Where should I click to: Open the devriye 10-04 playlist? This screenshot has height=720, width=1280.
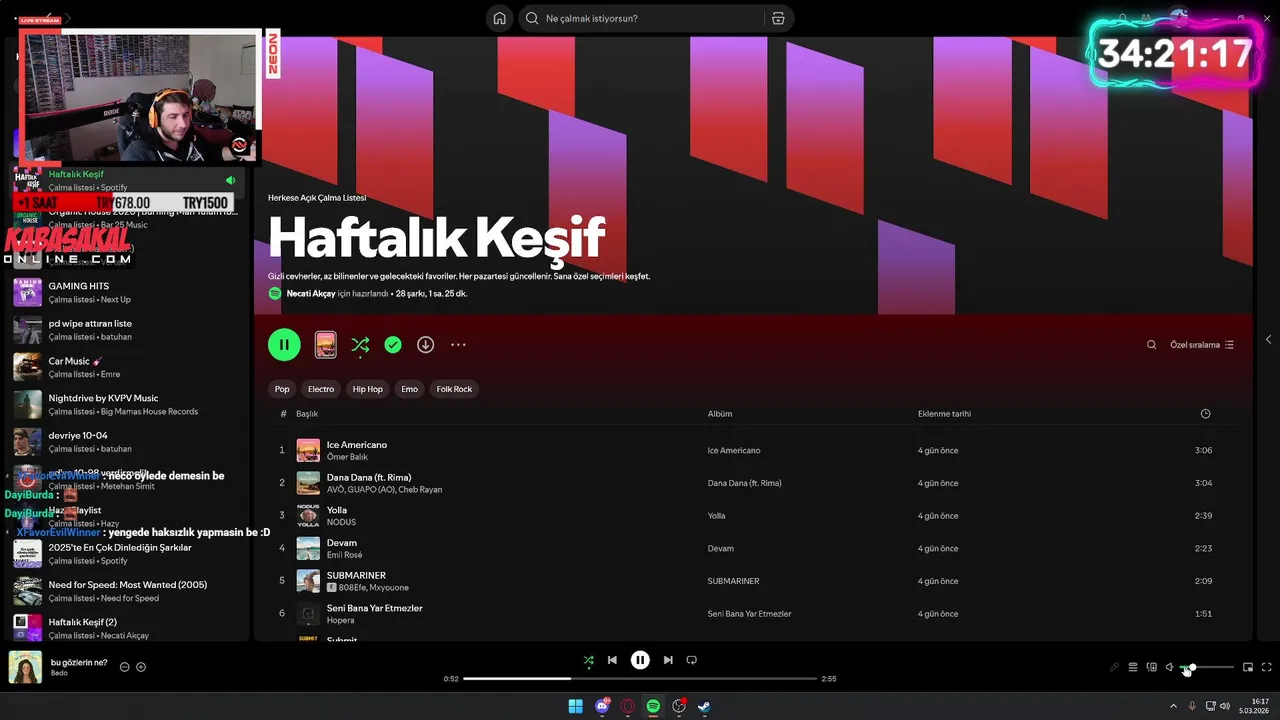pos(128,442)
